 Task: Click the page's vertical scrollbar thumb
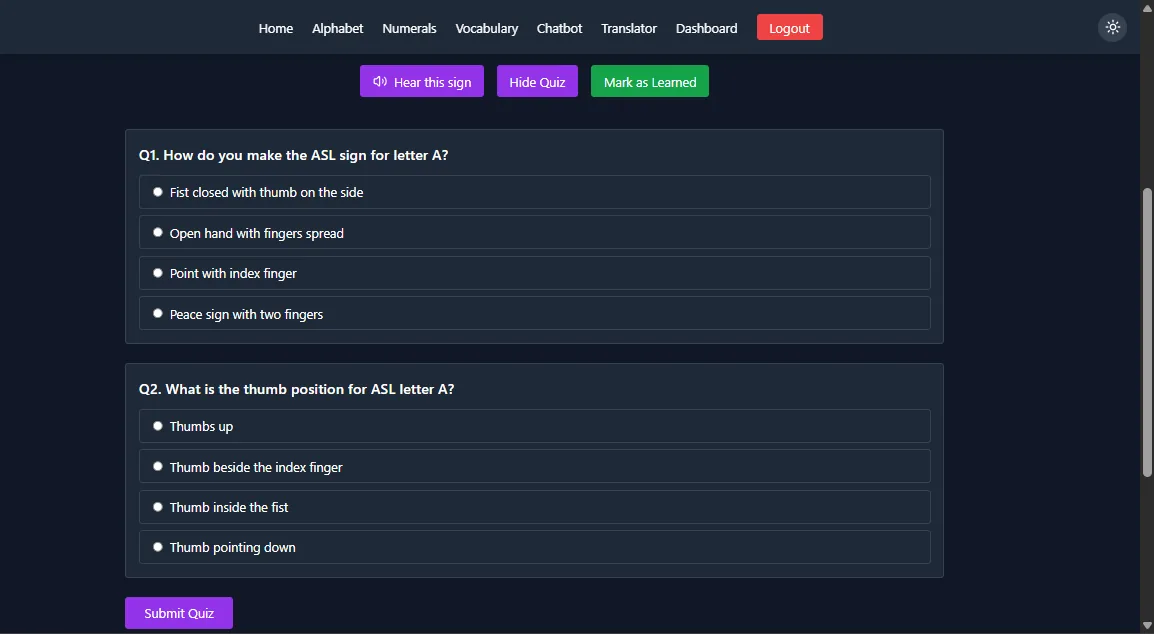(x=1147, y=331)
